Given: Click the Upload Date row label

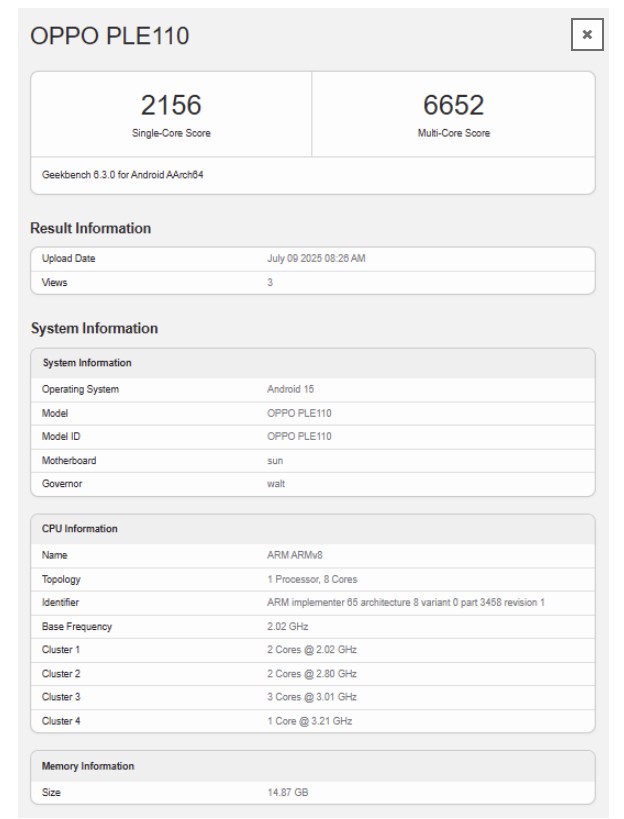Looking at the screenshot, I should click(x=68, y=259).
